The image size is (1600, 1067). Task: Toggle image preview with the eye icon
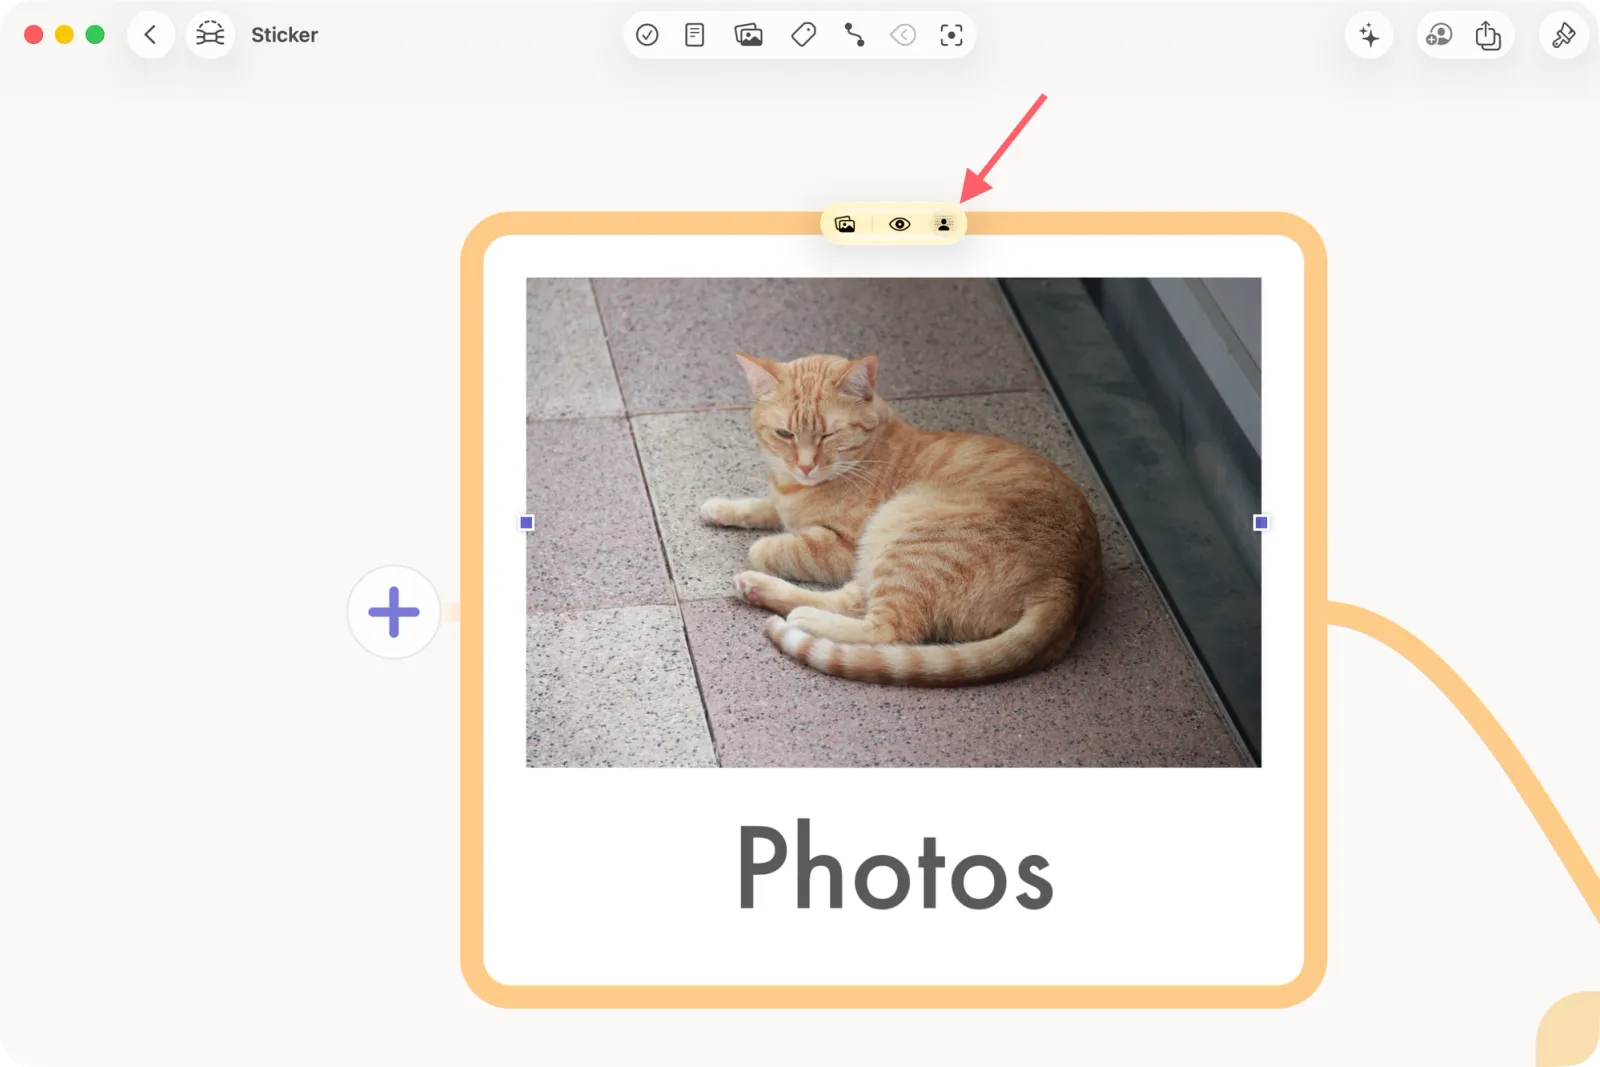point(900,224)
